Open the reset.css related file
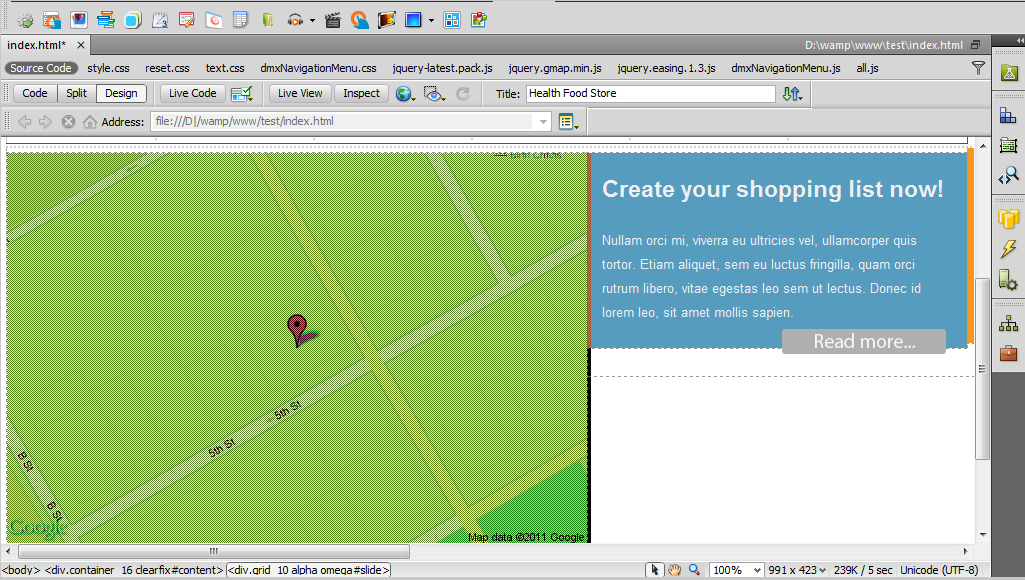Viewport: 1025px width, 580px height. (167, 68)
